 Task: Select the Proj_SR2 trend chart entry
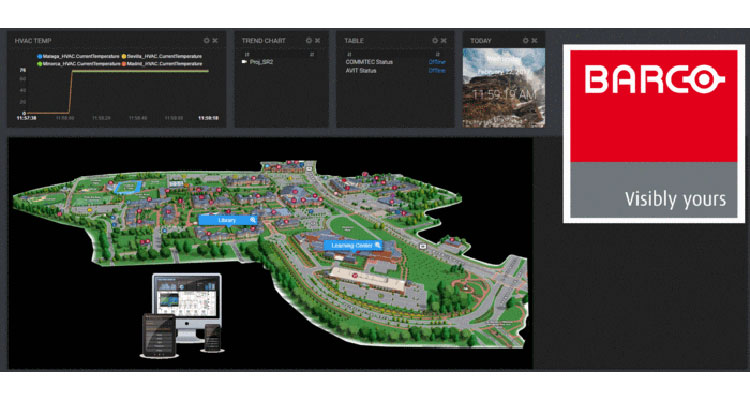click(261, 62)
